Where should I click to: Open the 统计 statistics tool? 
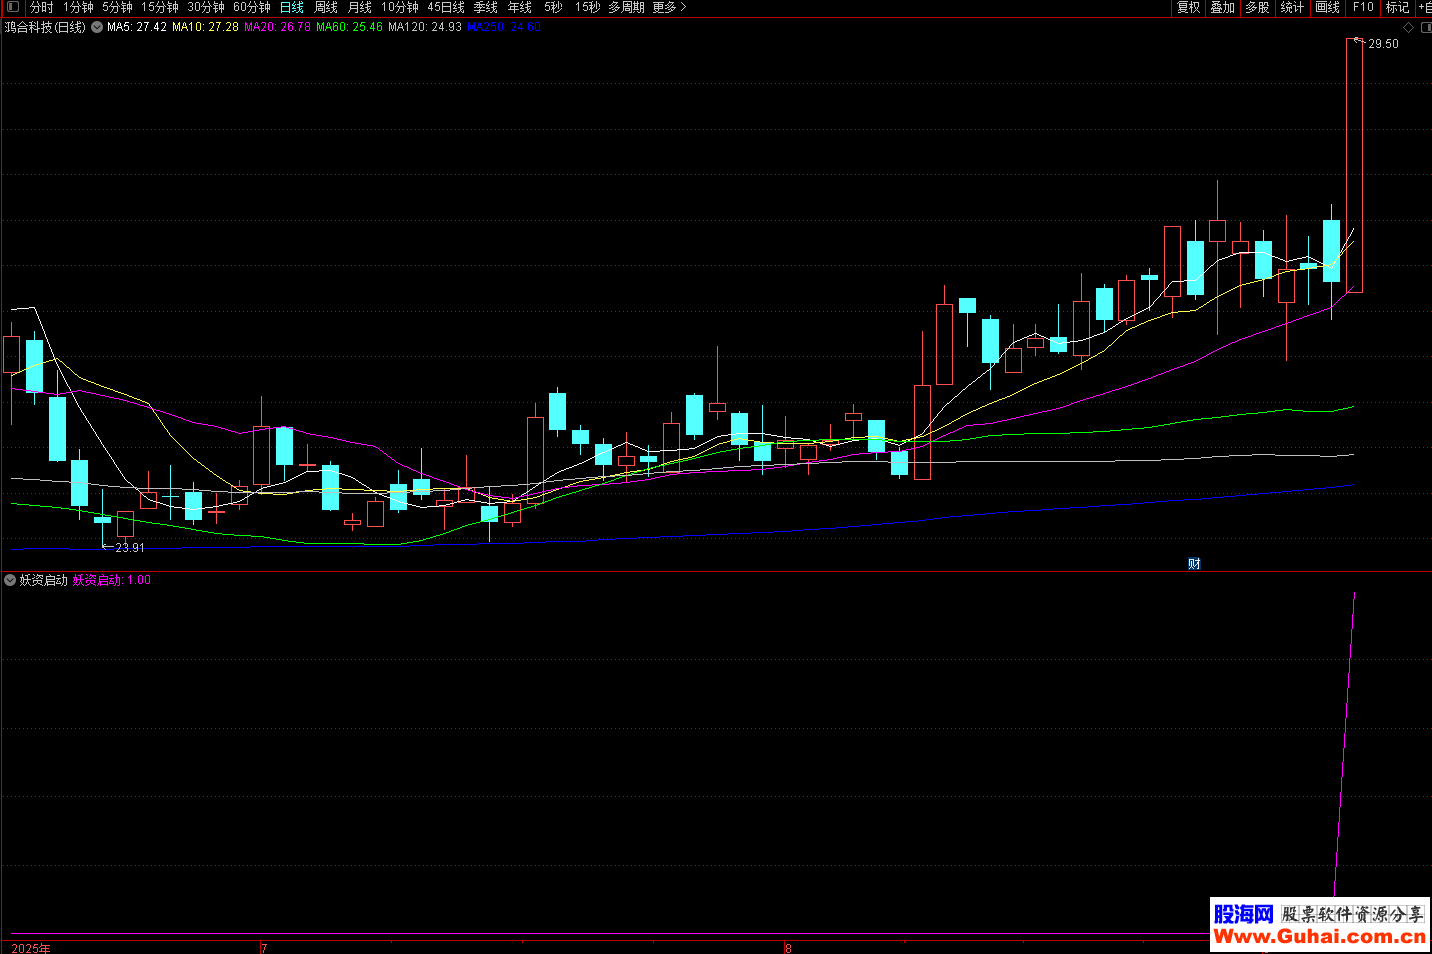(x=1292, y=7)
